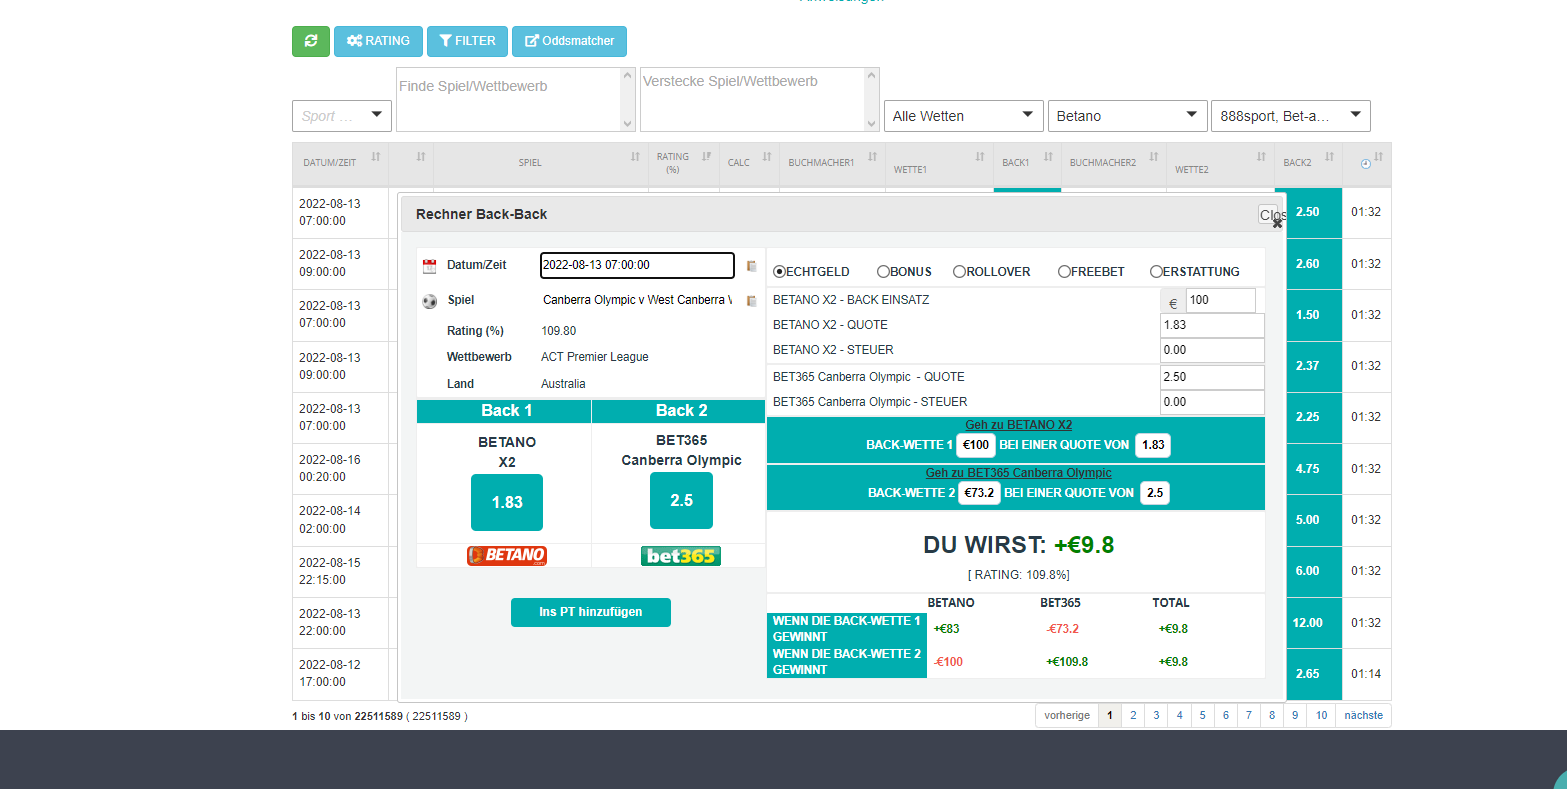Click the BACK2 cell showing 4.75

[1307, 468]
